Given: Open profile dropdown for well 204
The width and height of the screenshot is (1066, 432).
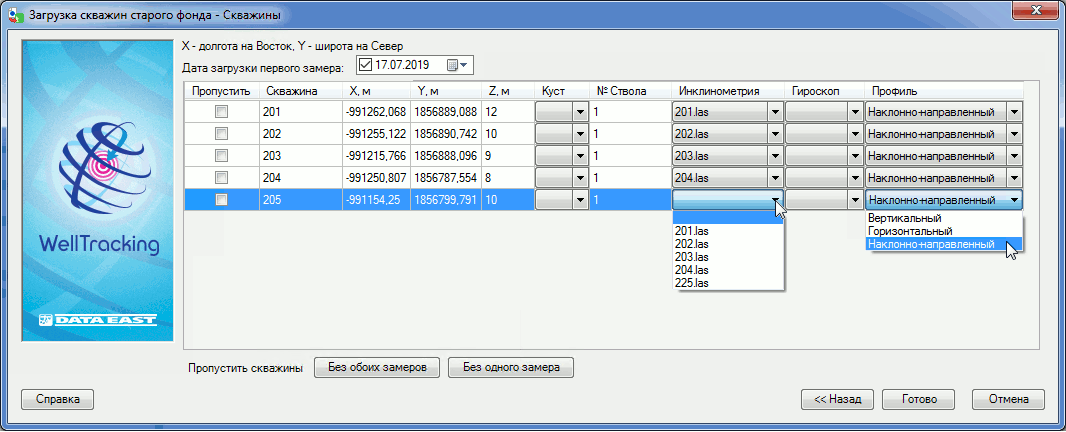Looking at the screenshot, I should point(1014,178).
